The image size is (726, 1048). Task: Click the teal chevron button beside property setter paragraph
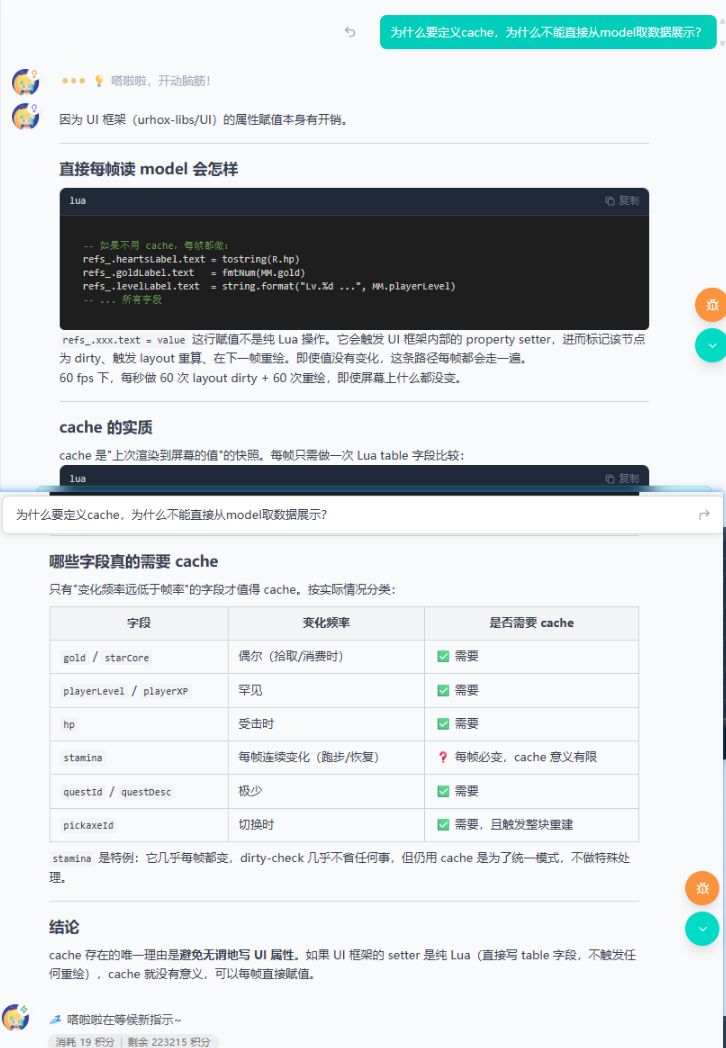point(711,346)
